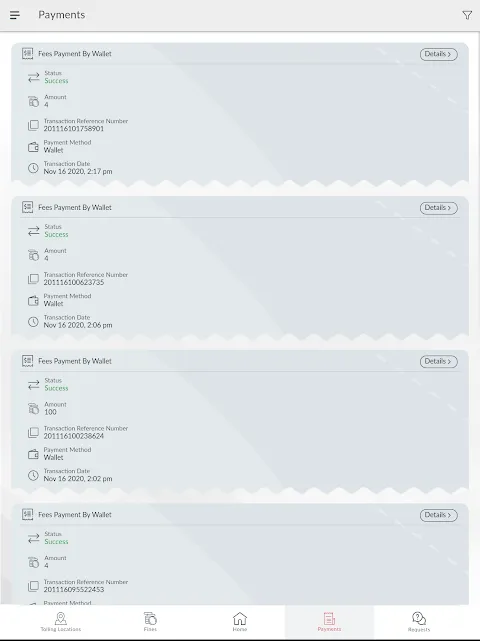The height and width of the screenshot is (641, 480).
Task: Open the Fines tab
Action: [150, 622]
